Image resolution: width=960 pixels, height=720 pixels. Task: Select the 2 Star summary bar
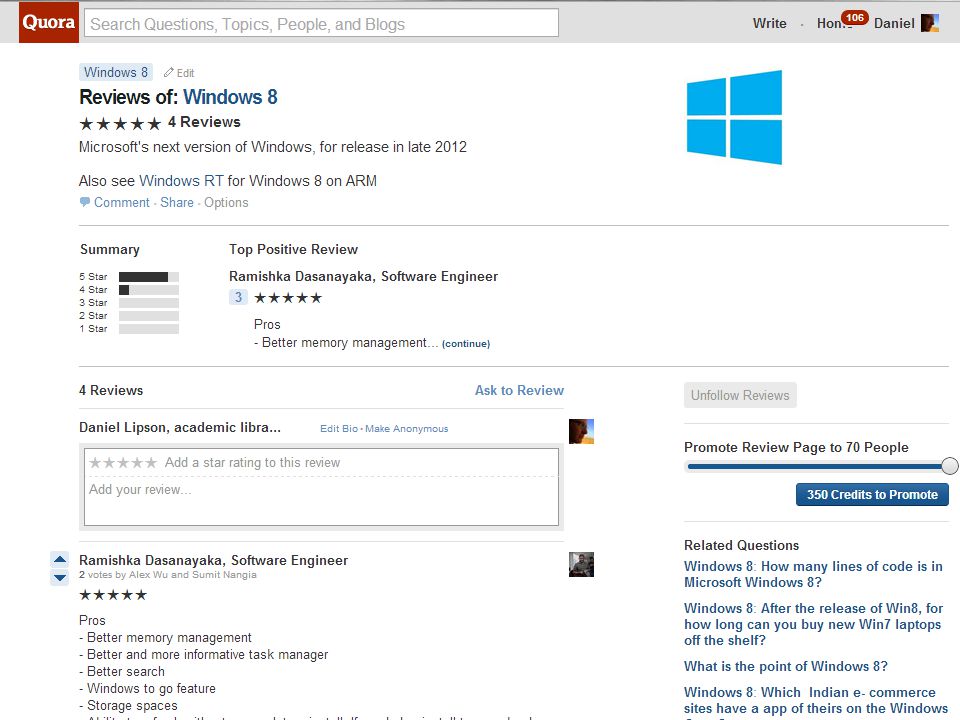[x=149, y=316]
